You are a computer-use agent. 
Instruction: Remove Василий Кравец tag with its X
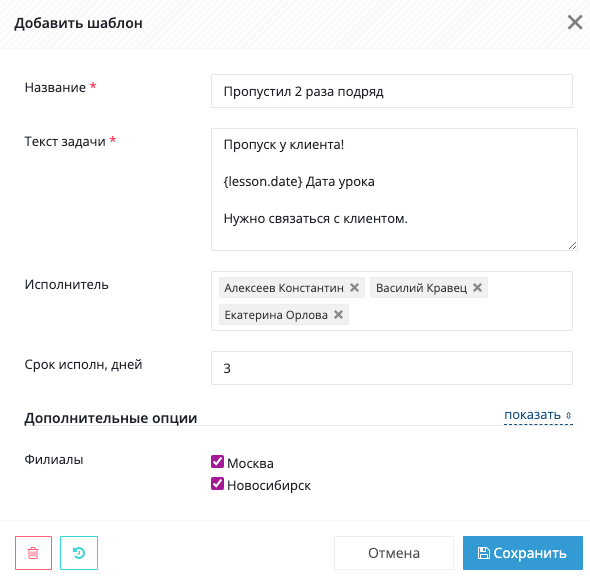(477, 287)
